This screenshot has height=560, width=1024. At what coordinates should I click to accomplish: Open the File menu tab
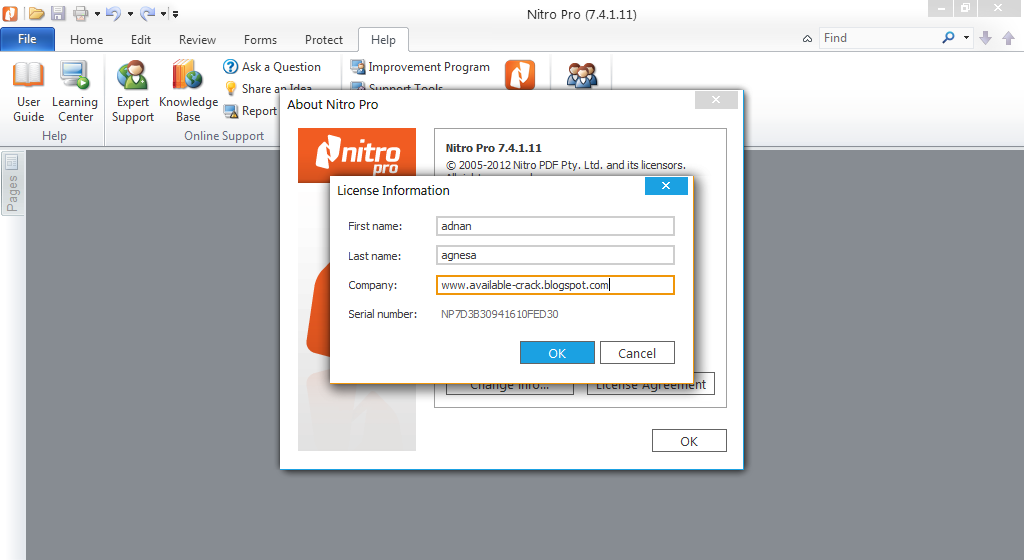[27, 39]
